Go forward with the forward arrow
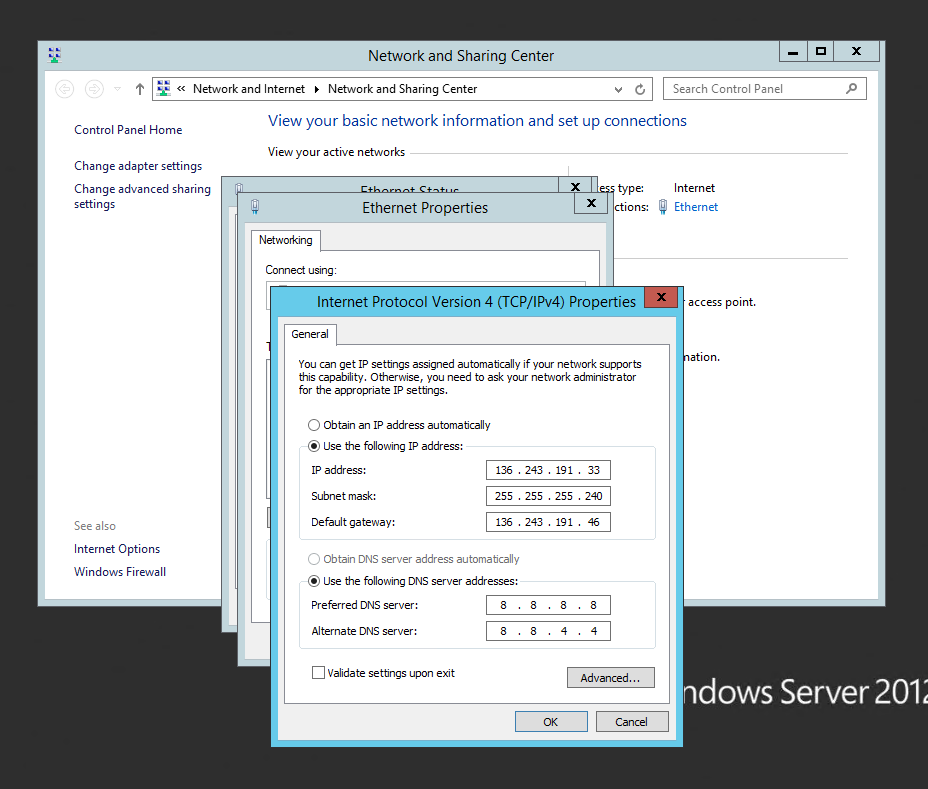This screenshot has width=928, height=789. [x=94, y=89]
